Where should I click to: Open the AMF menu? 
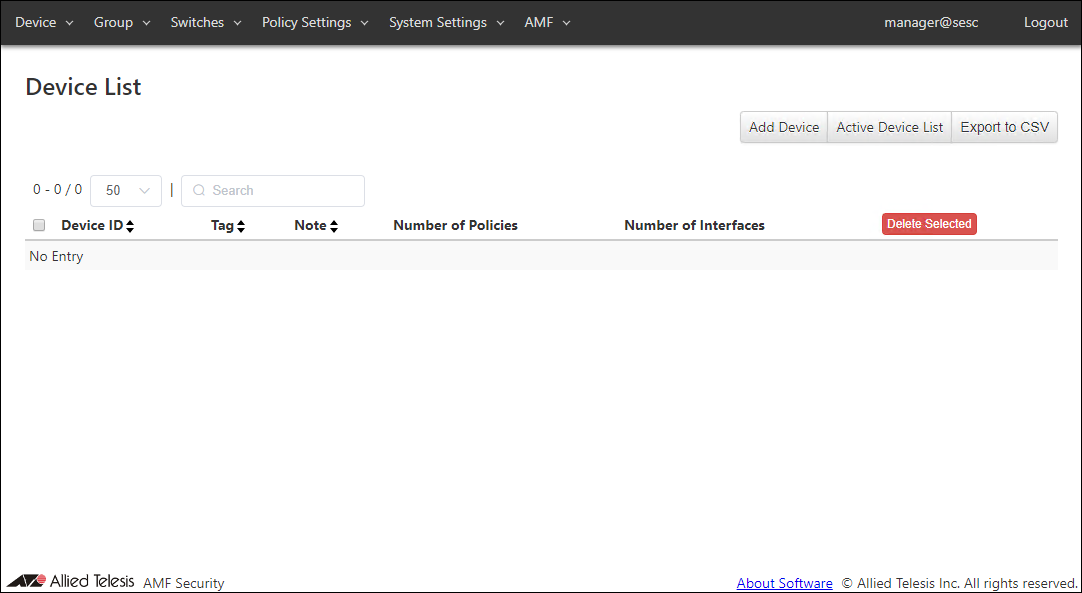(x=547, y=22)
